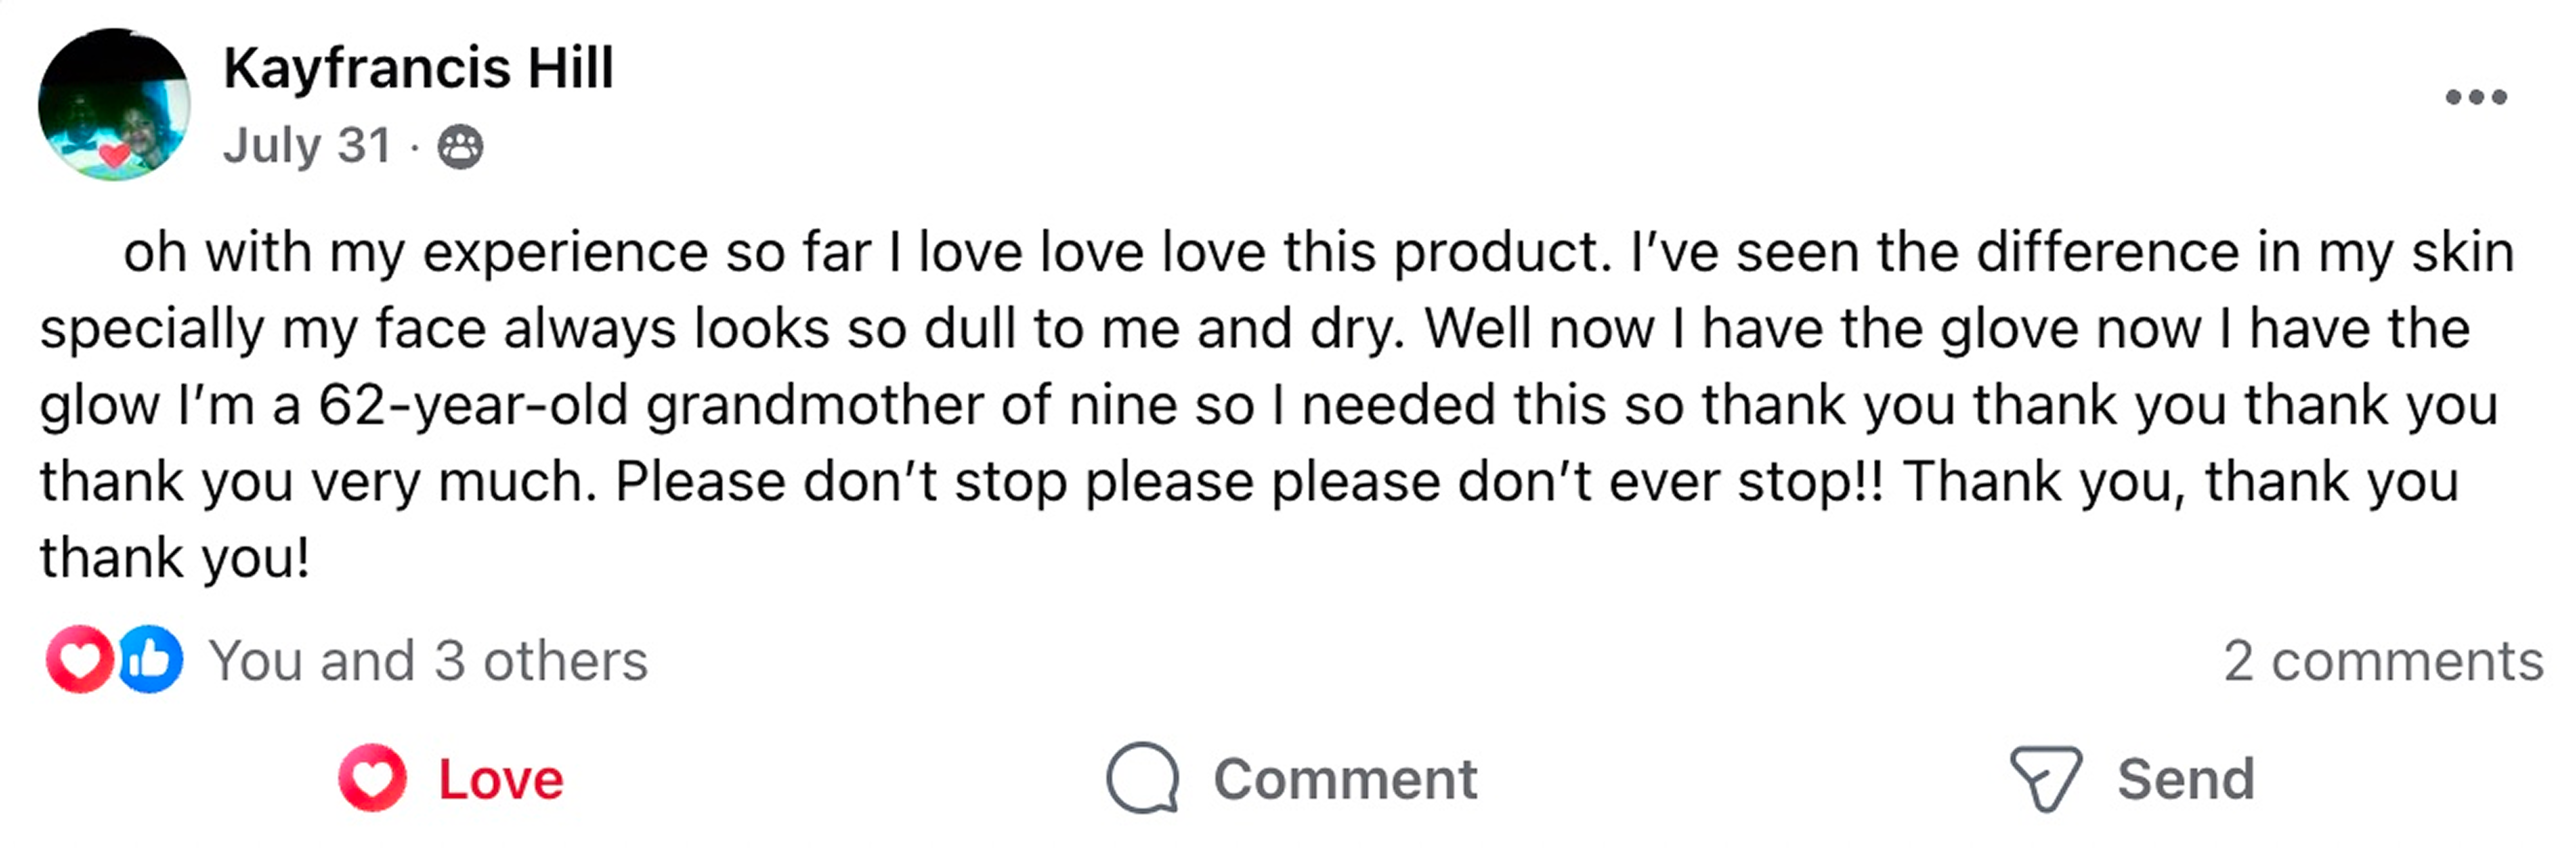Click the blue thumbs-up reaction icon

pyautogui.click(x=151, y=660)
